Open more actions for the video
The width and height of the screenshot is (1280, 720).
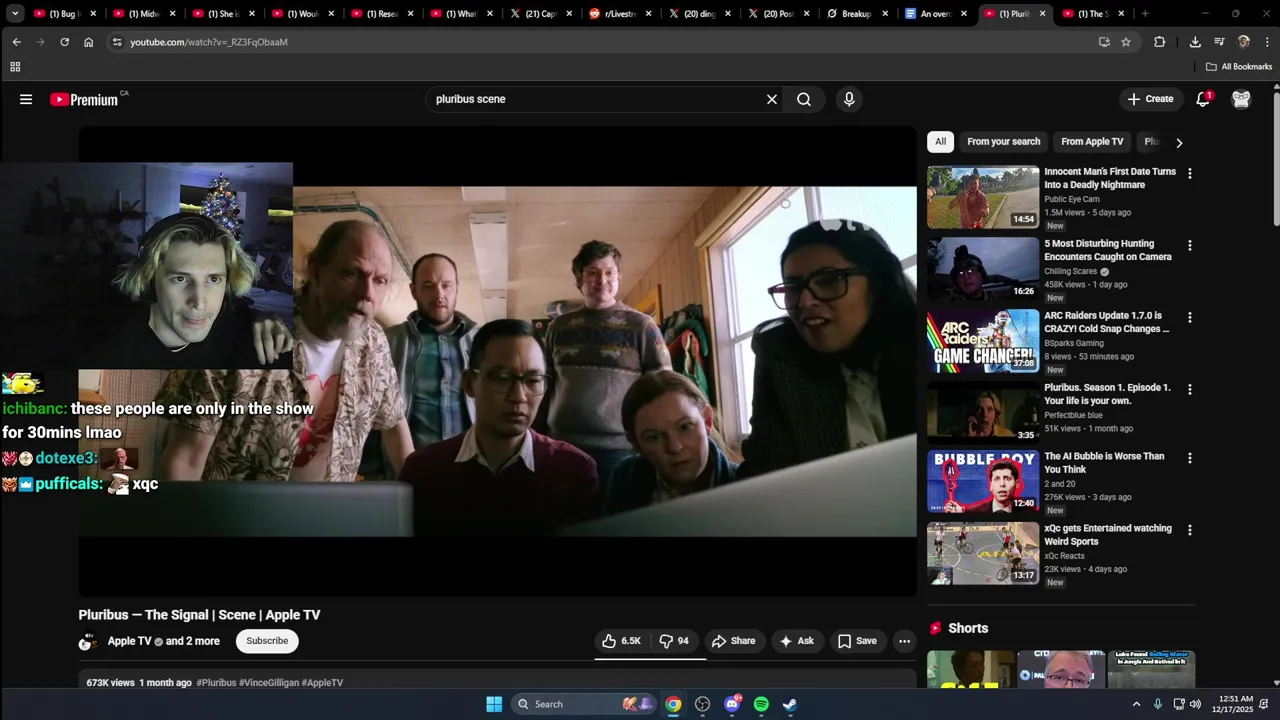tap(904, 641)
